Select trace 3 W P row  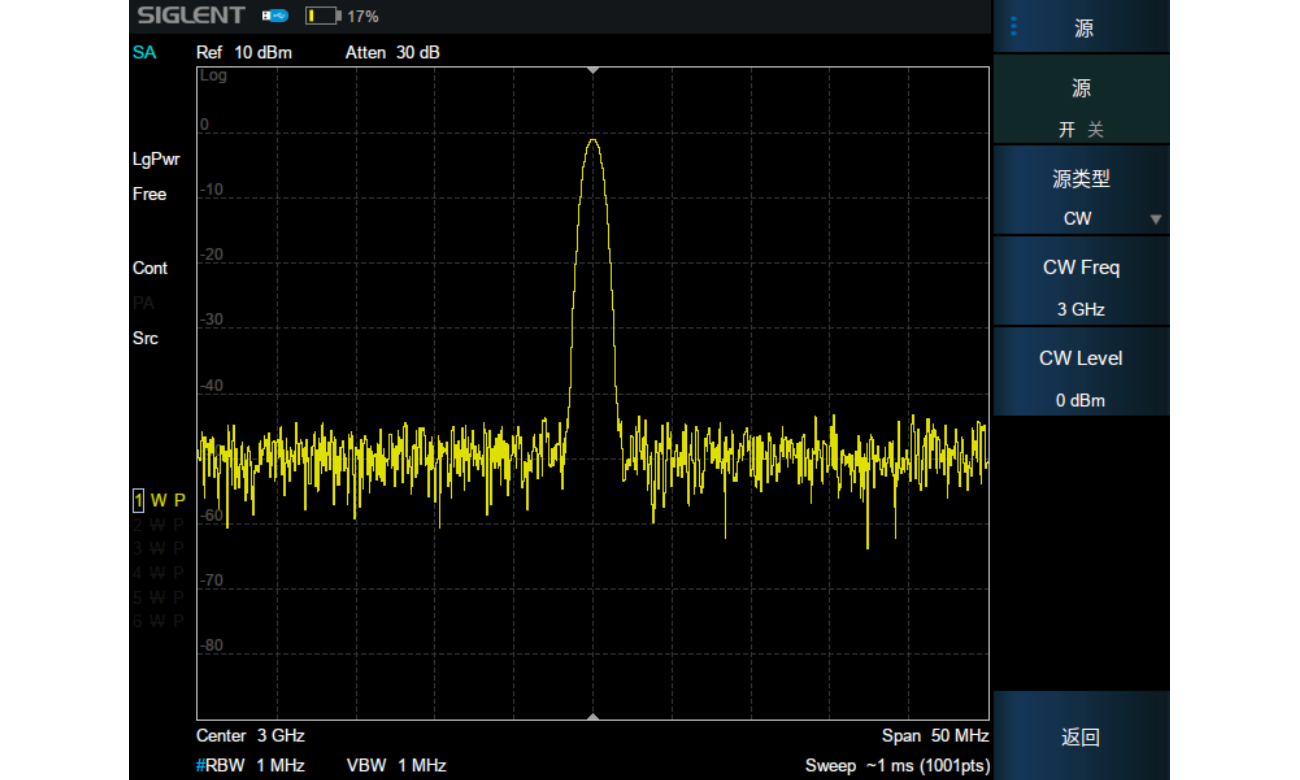160,548
